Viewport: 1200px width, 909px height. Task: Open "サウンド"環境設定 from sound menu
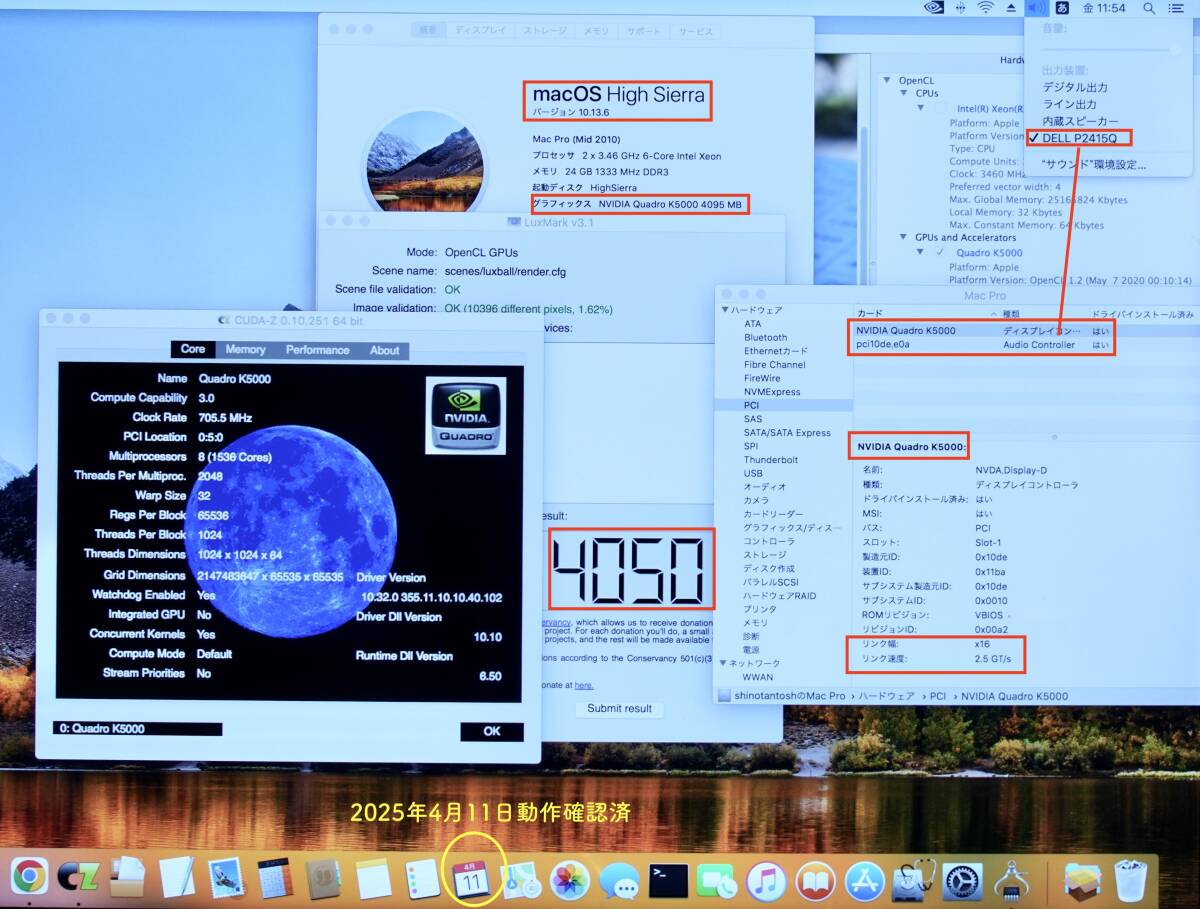point(1094,164)
